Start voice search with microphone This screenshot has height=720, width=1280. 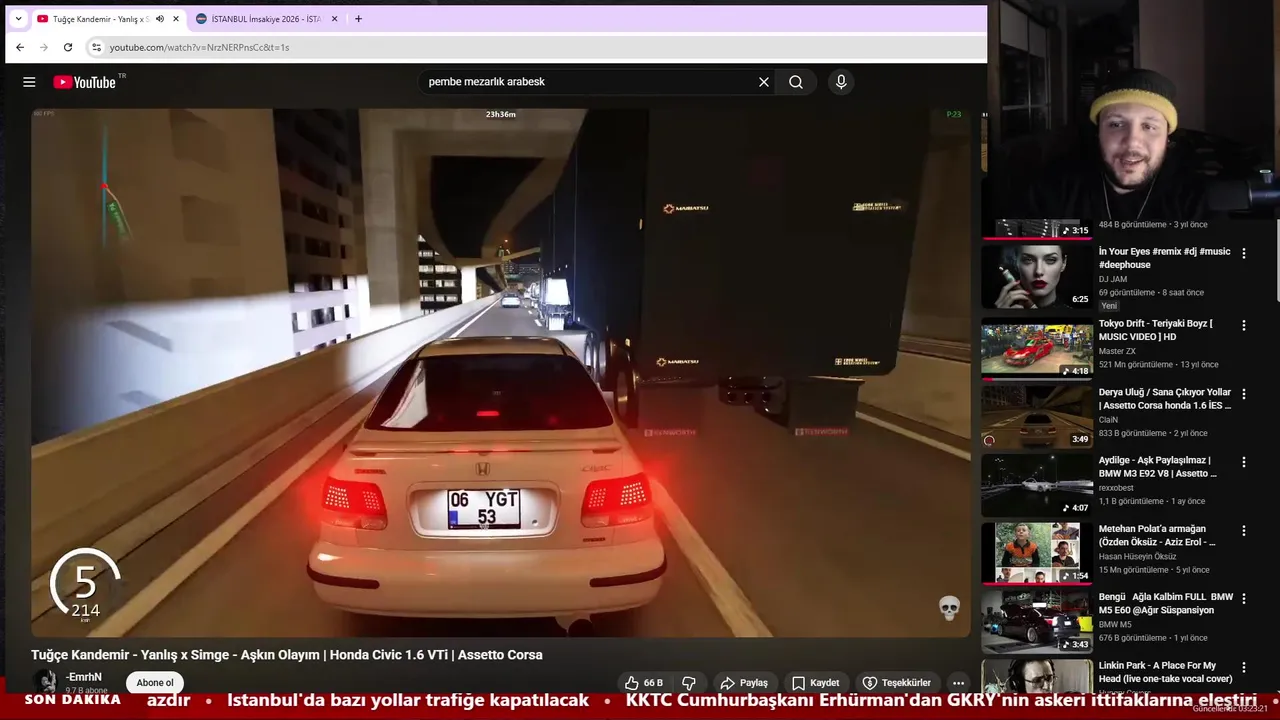pos(841,82)
